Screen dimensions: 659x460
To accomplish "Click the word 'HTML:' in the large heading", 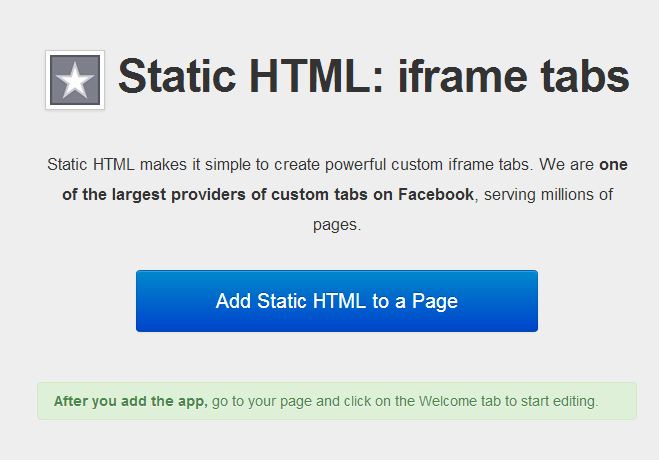I will [316, 76].
